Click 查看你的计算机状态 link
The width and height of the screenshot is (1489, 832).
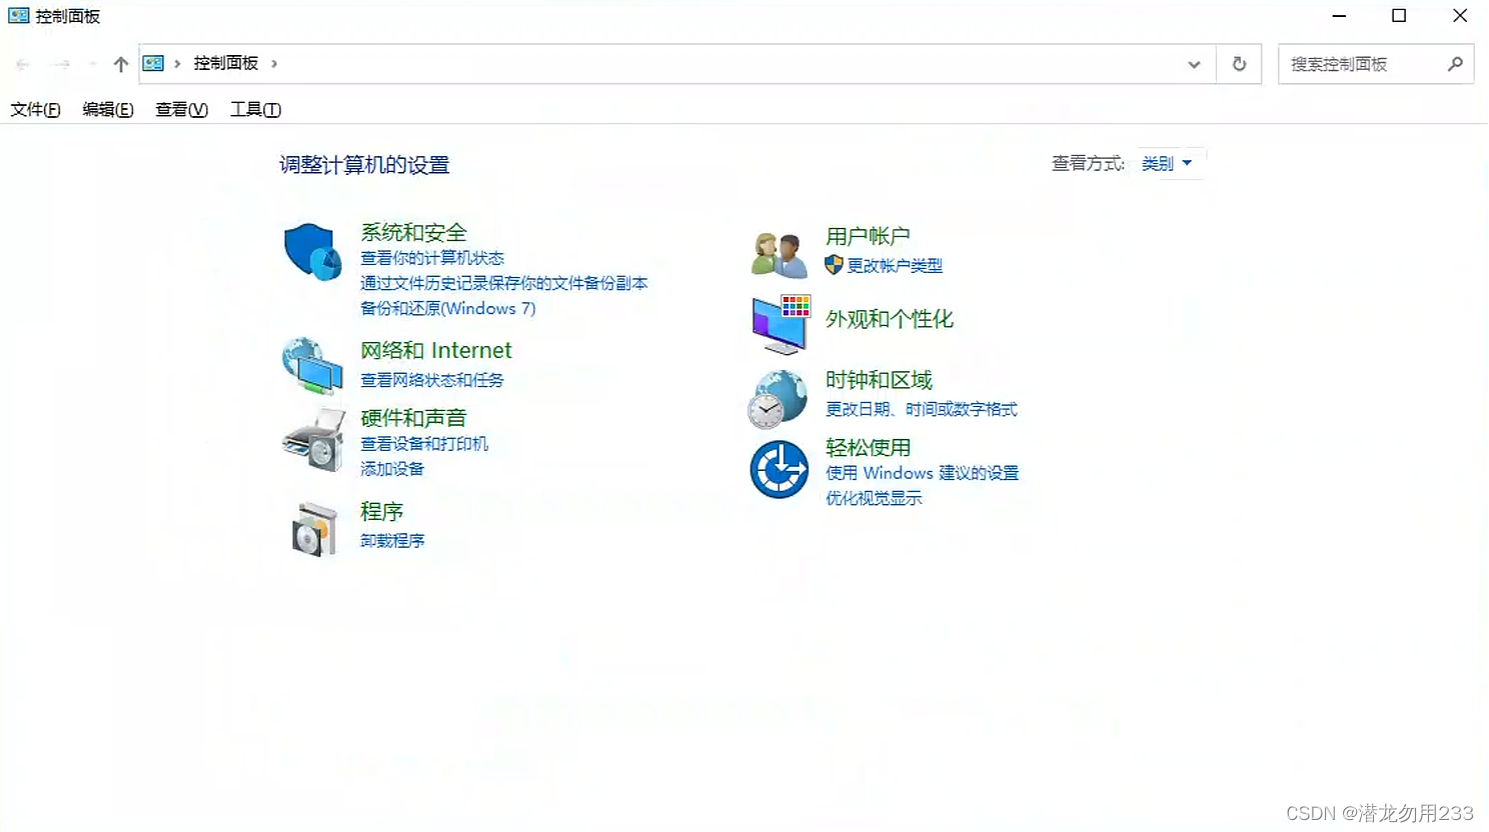click(432, 258)
